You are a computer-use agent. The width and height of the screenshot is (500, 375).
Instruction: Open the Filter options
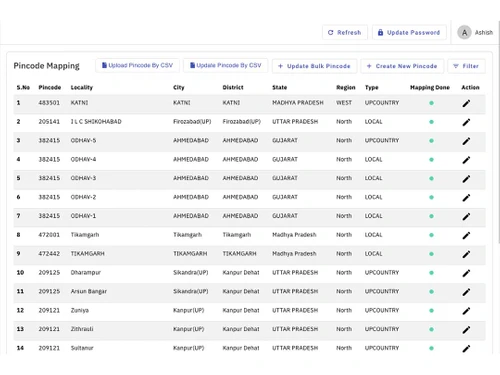466,66
